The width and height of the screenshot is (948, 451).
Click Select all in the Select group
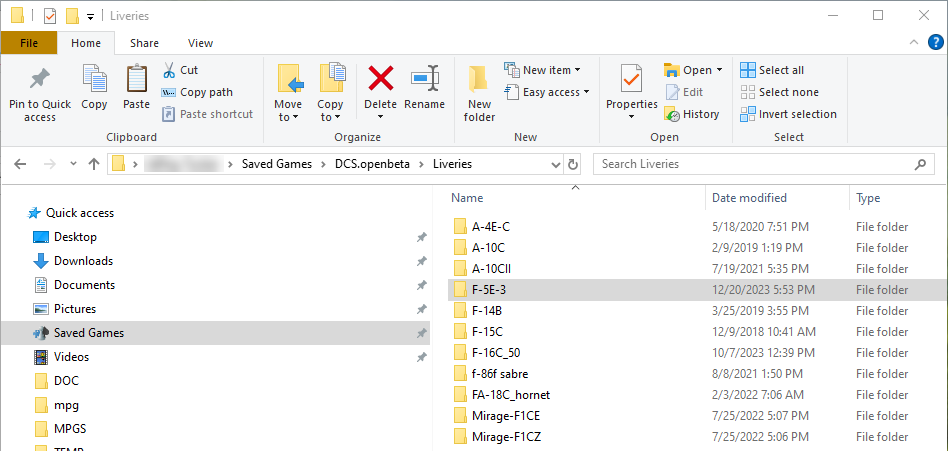coord(772,70)
